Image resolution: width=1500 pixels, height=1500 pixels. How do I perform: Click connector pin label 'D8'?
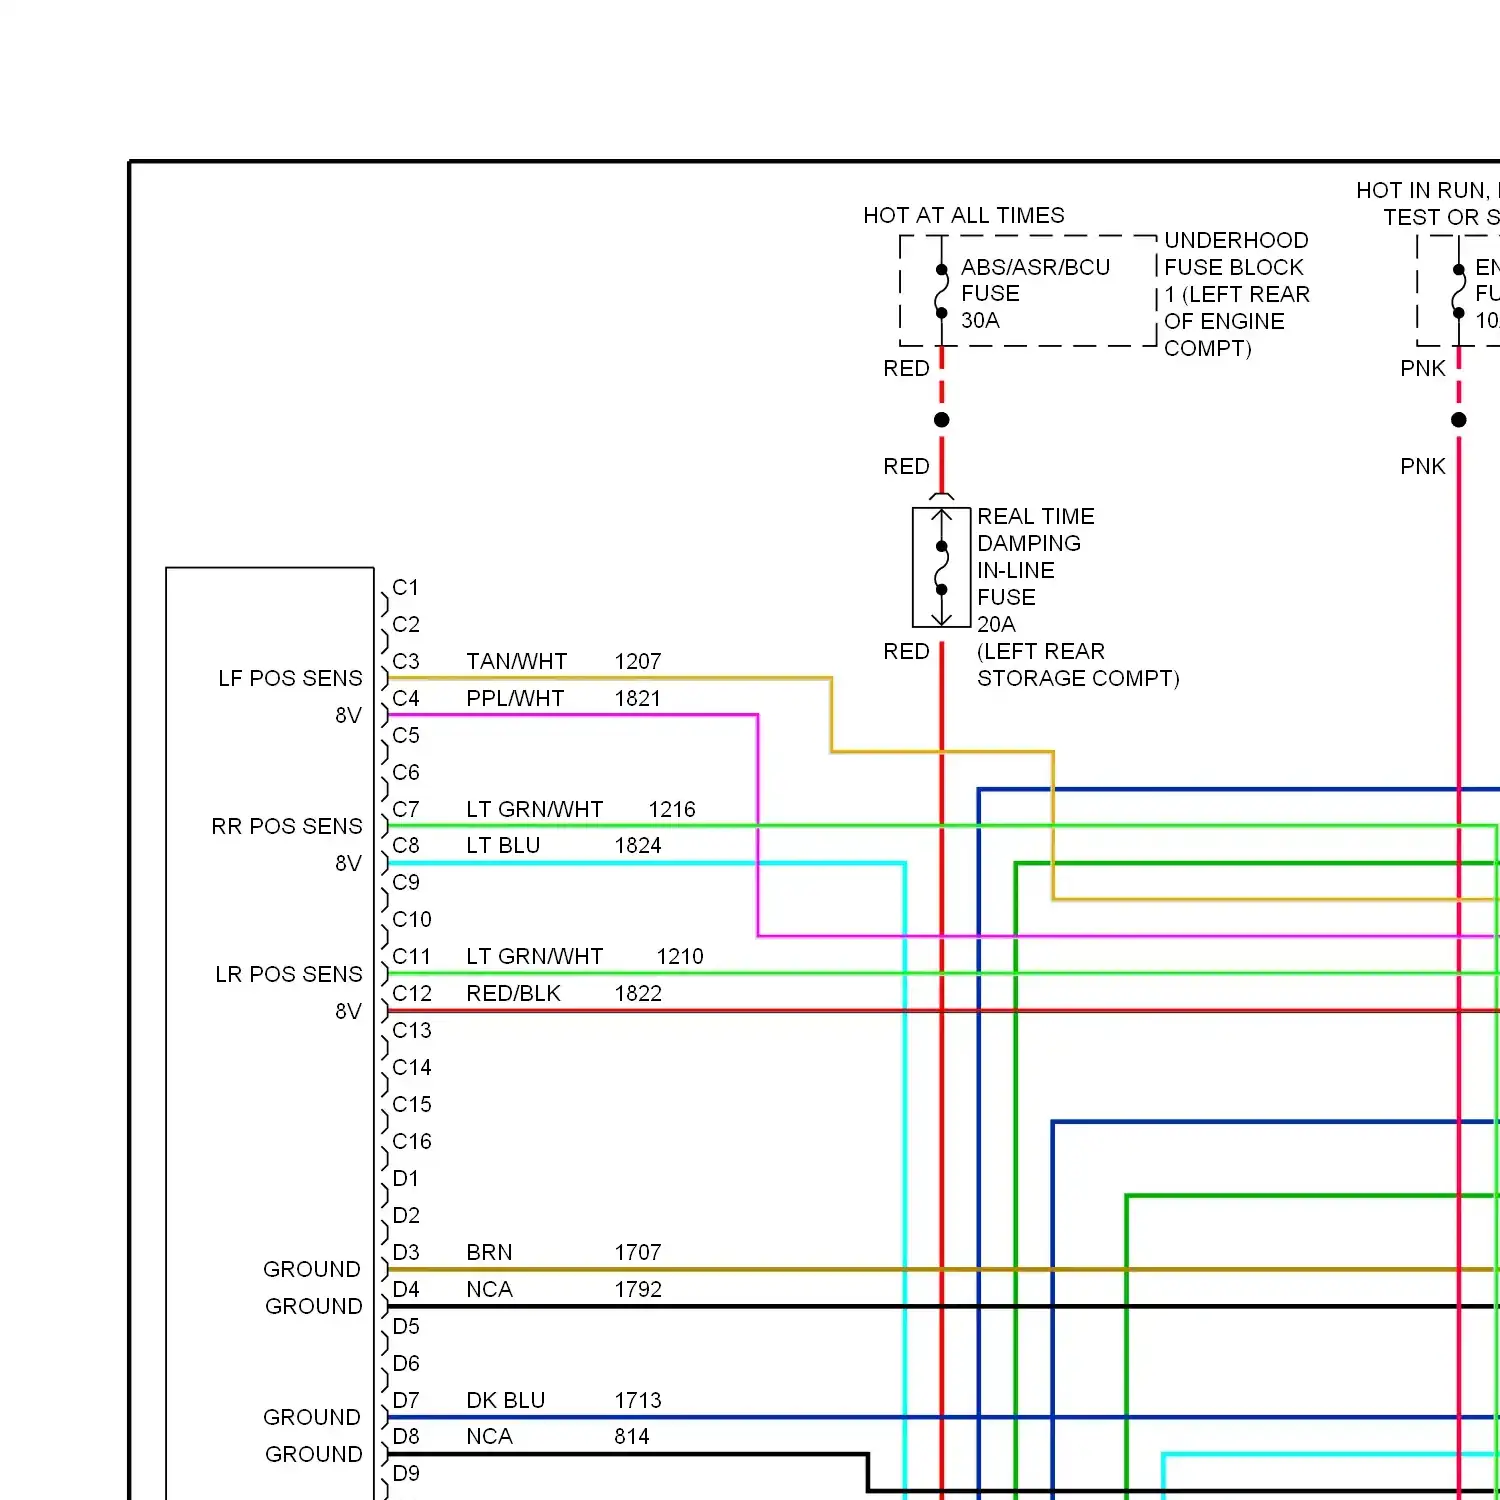(x=406, y=1437)
